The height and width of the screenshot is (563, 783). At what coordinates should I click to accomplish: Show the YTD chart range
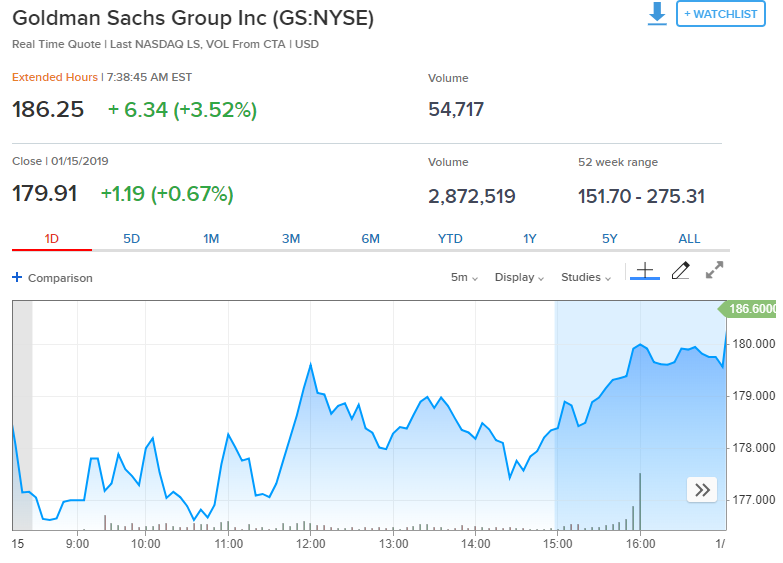pyautogui.click(x=450, y=238)
